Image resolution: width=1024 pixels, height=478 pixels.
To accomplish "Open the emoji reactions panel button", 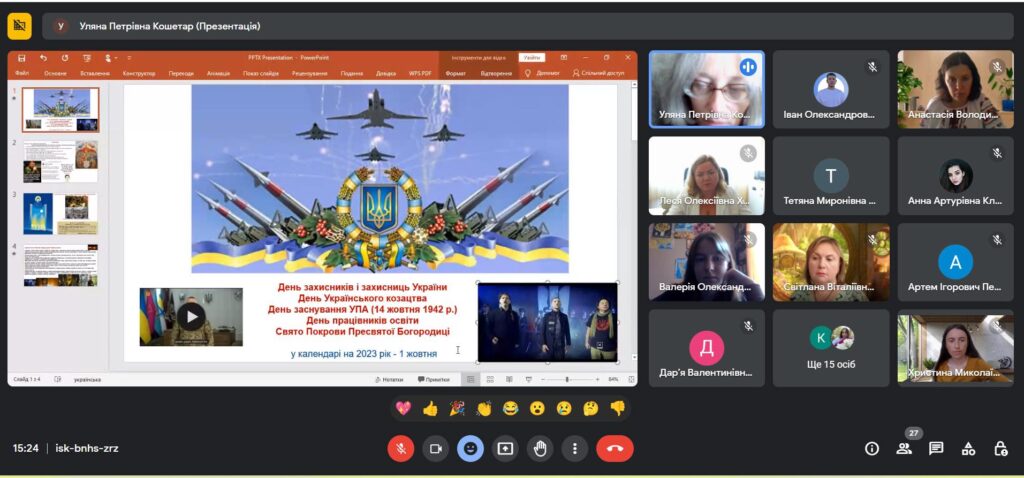I will 471,449.
